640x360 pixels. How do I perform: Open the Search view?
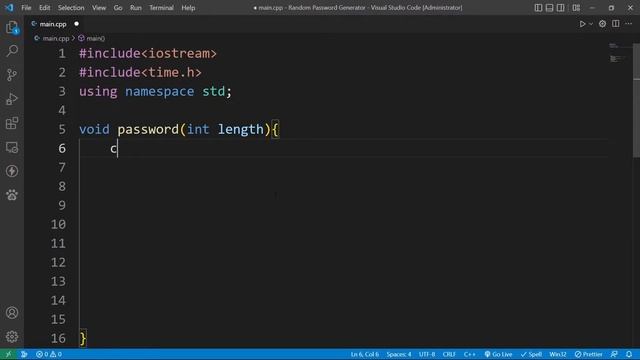click(x=12, y=51)
